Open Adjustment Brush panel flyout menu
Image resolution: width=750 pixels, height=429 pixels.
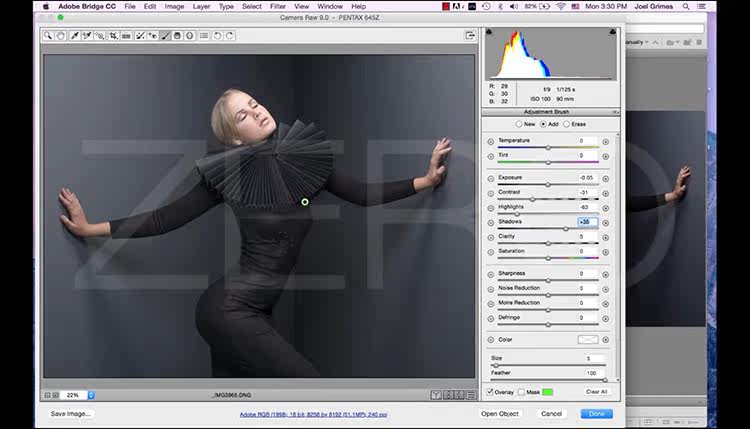click(x=616, y=112)
